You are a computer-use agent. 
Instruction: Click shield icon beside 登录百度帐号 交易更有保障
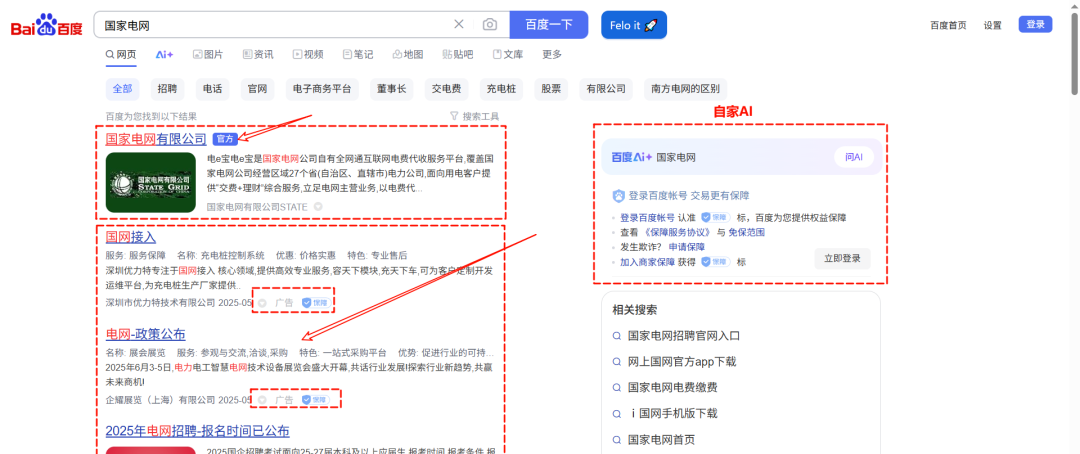[x=618, y=196]
